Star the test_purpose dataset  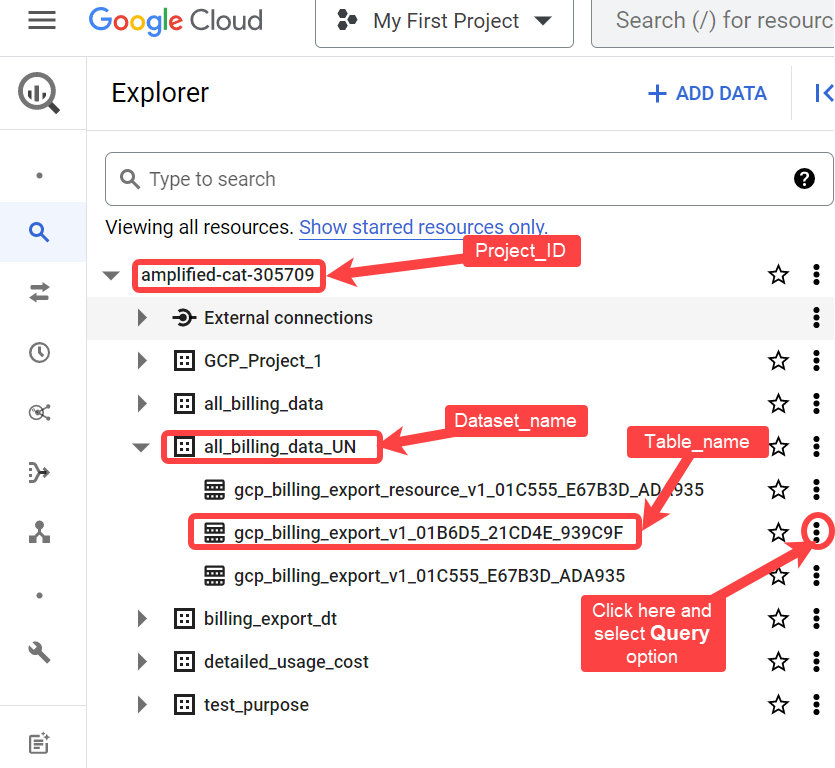[778, 705]
